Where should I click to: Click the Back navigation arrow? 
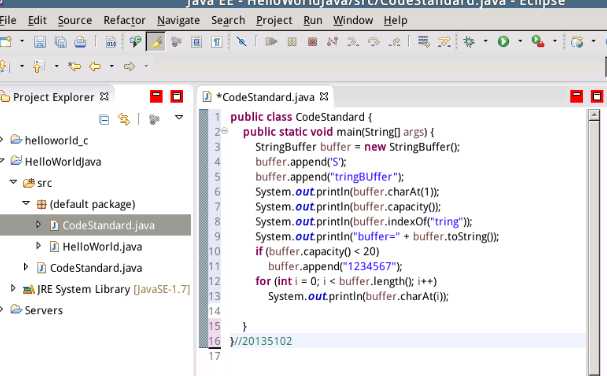(95, 67)
